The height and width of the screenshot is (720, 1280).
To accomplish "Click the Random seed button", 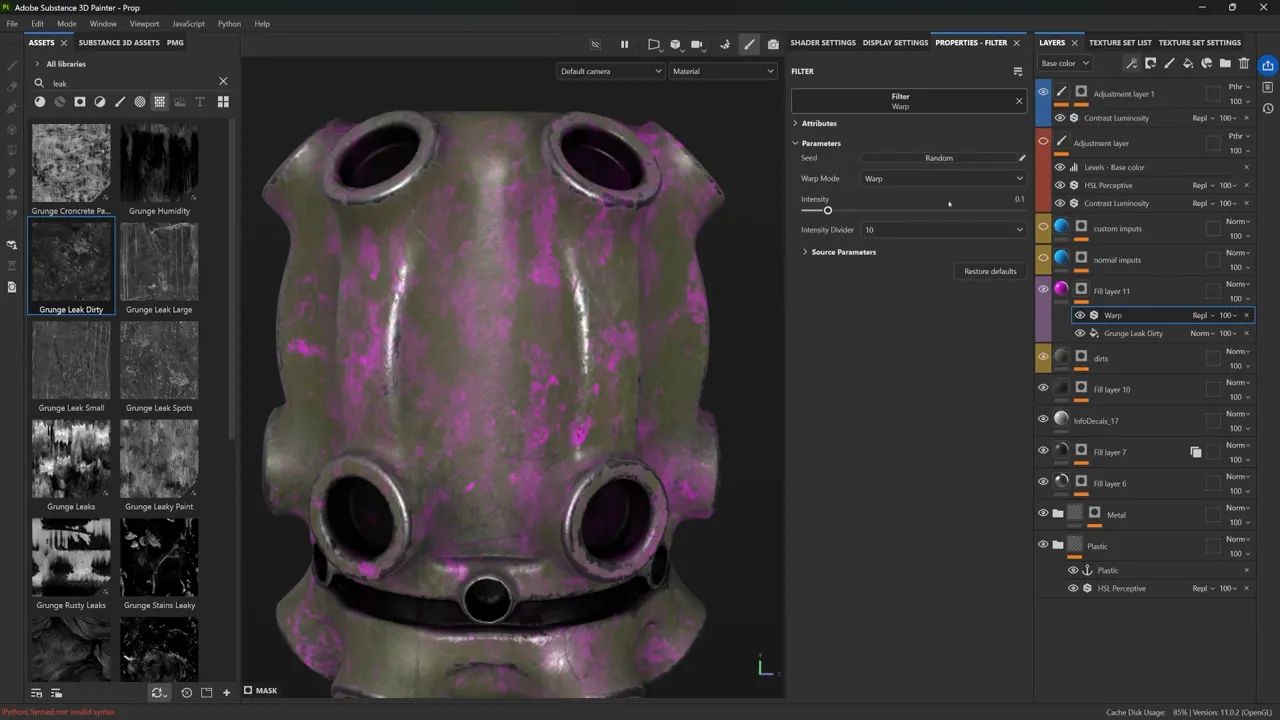I will (938, 158).
